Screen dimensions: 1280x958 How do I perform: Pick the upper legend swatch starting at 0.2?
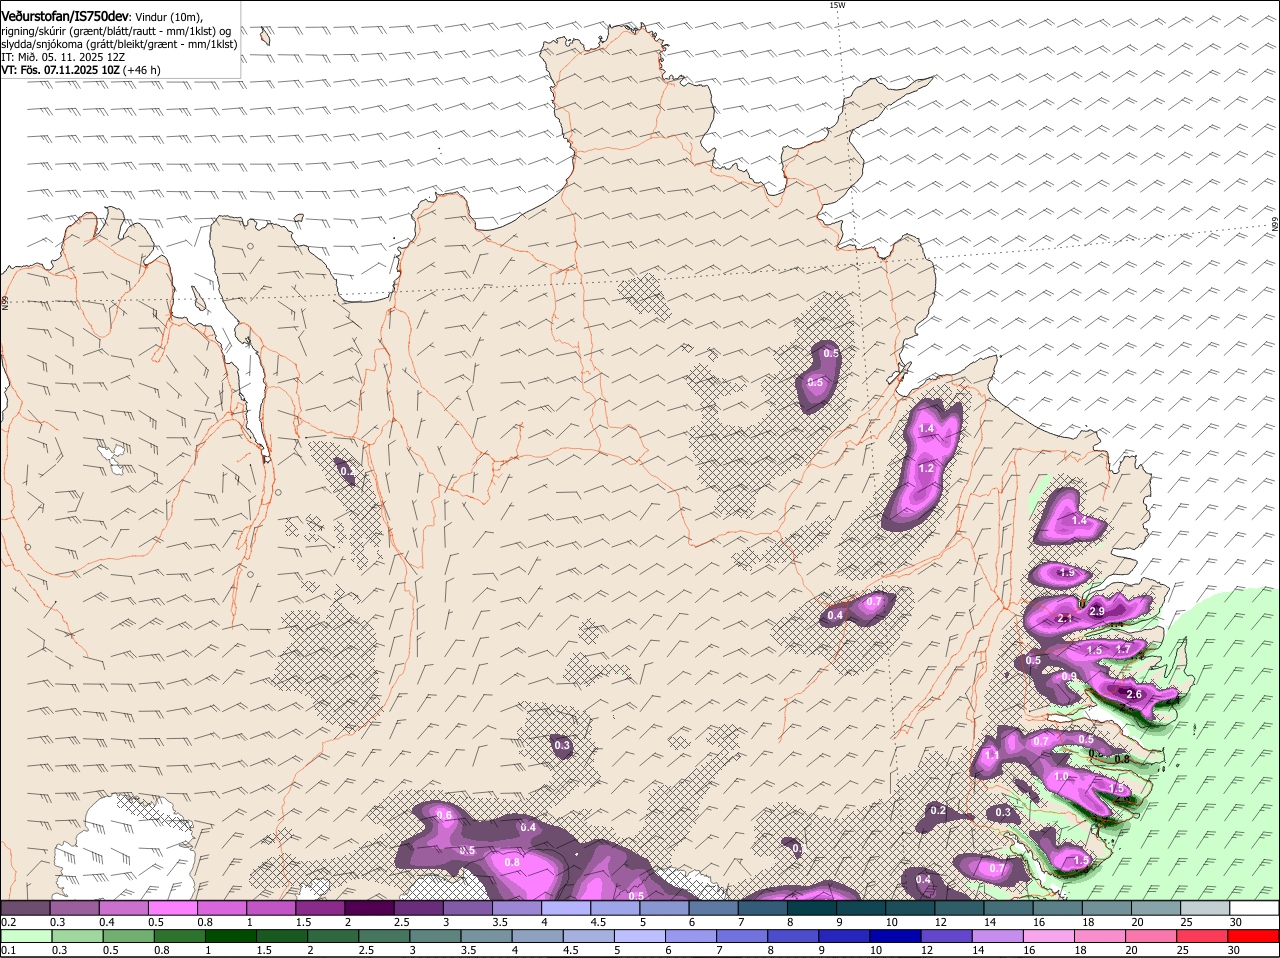25,907
